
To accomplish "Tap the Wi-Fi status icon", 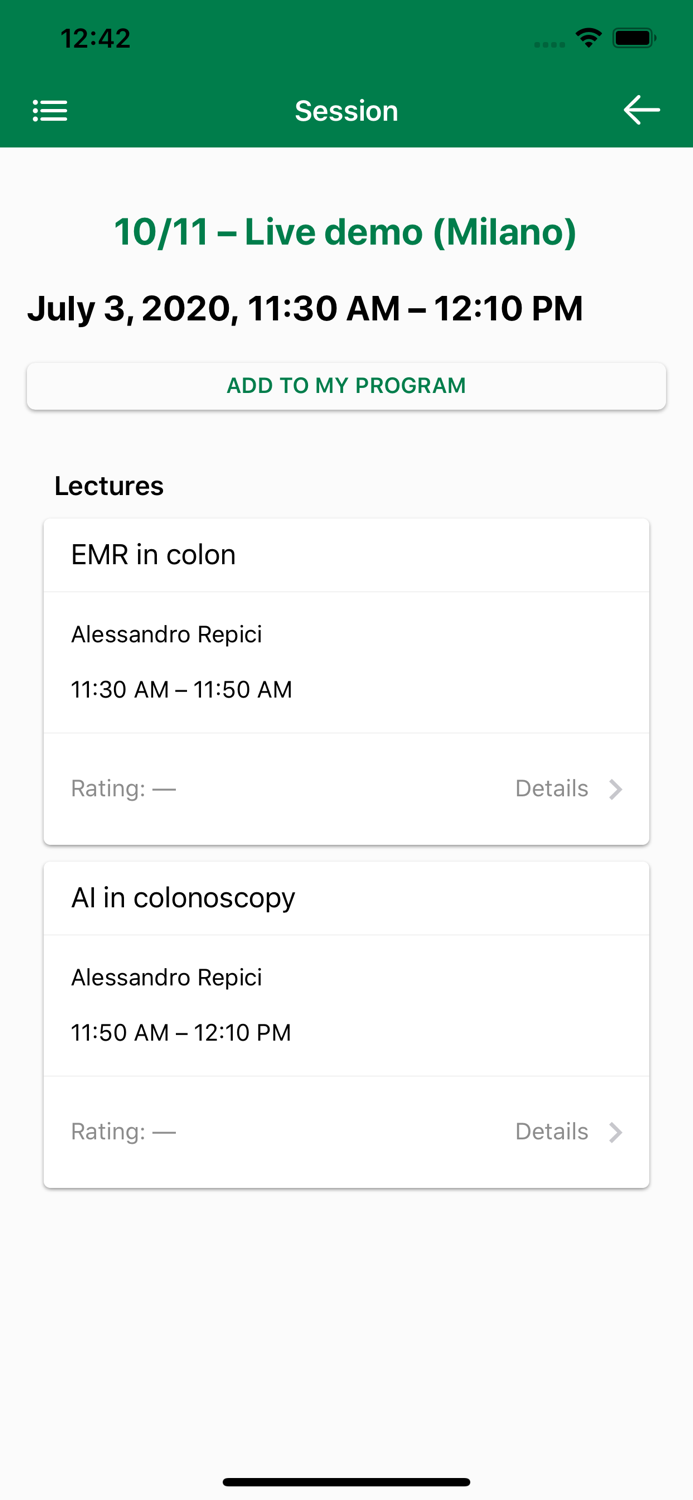I will 589,39.
